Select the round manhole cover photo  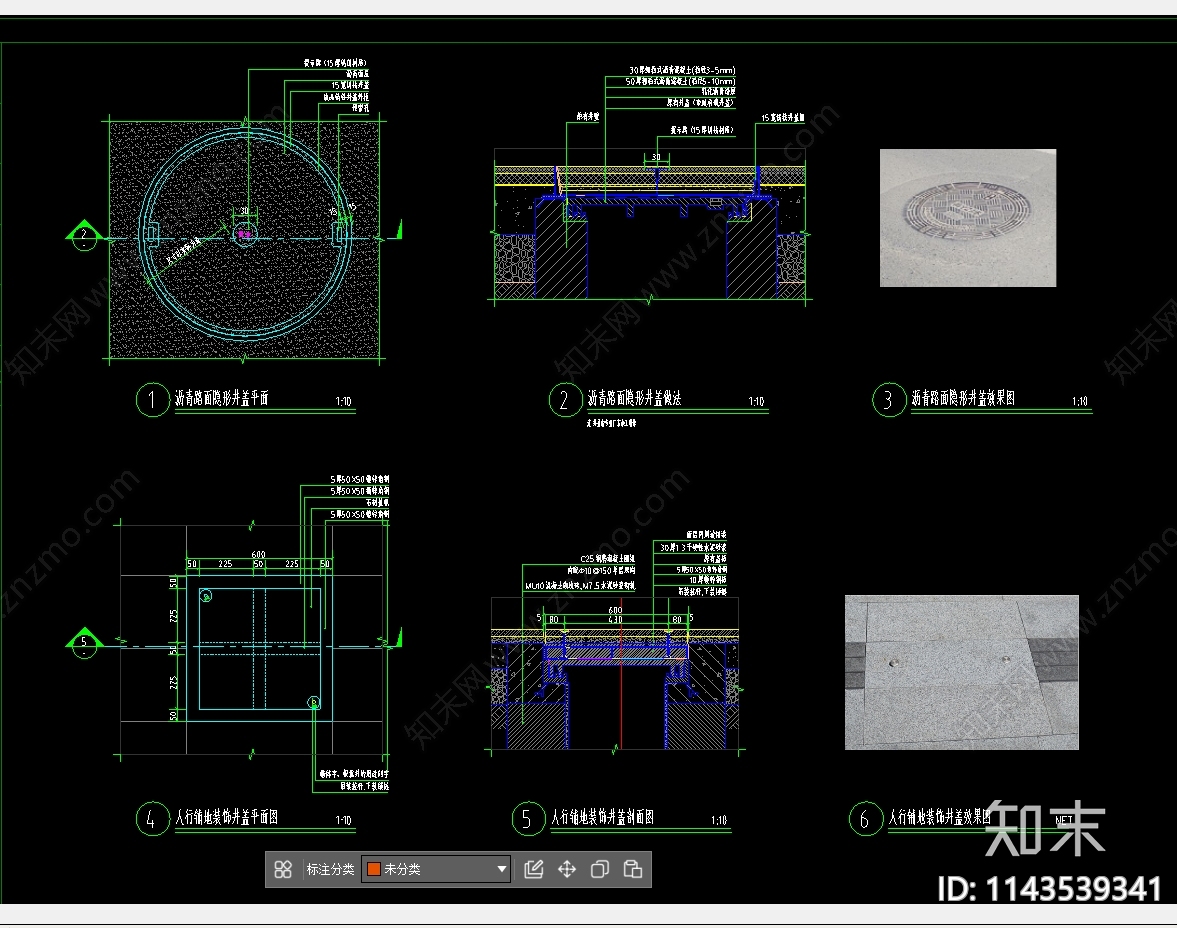(x=967, y=217)
